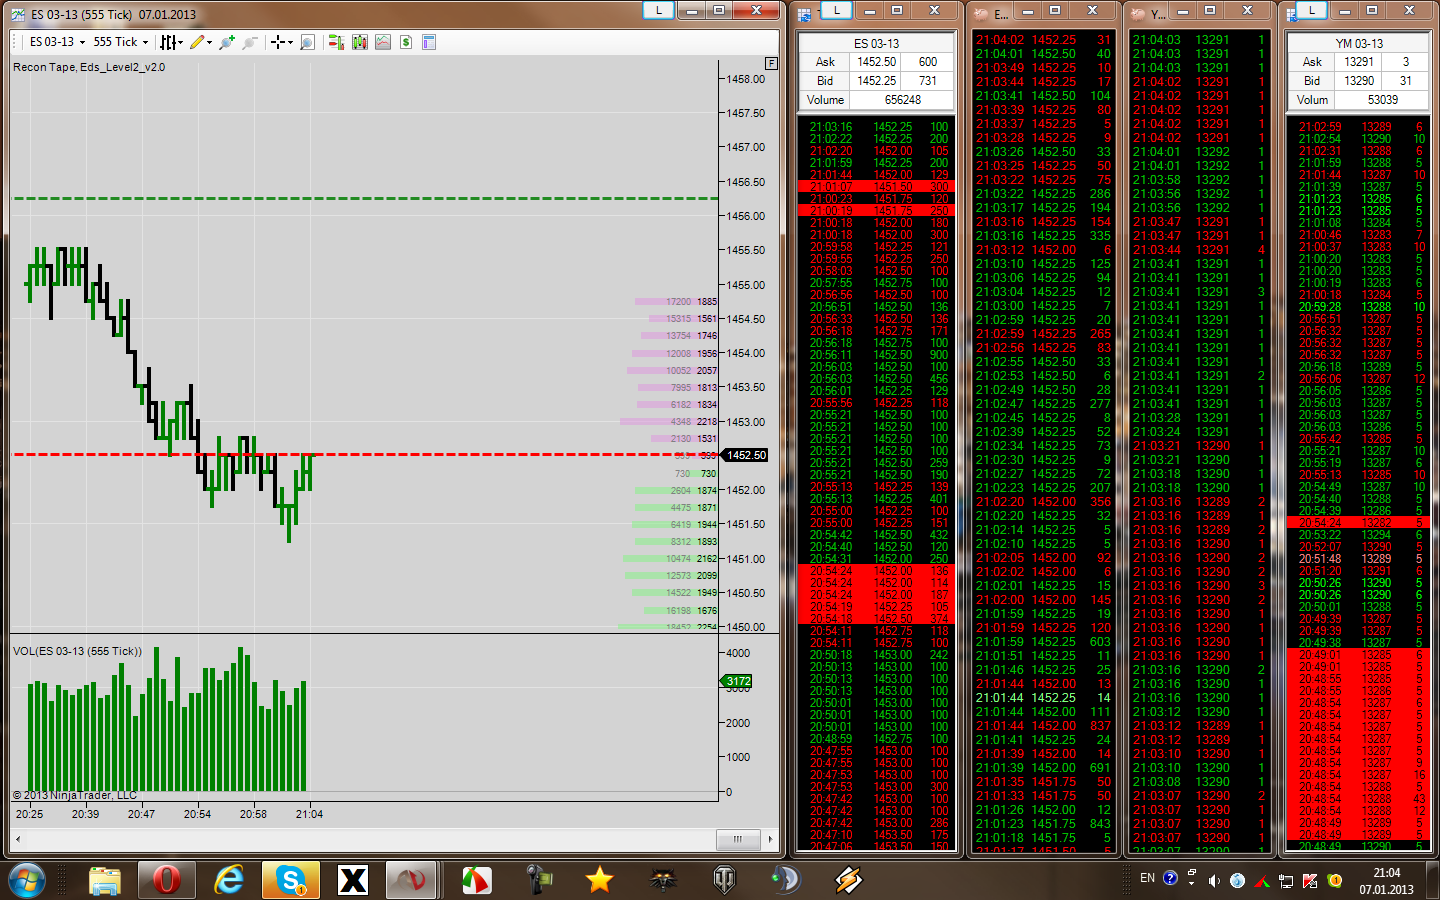Open Internet Explorer from the taskbar
The height and width of the screenshot is (900, 1440).
coord(229,880)
